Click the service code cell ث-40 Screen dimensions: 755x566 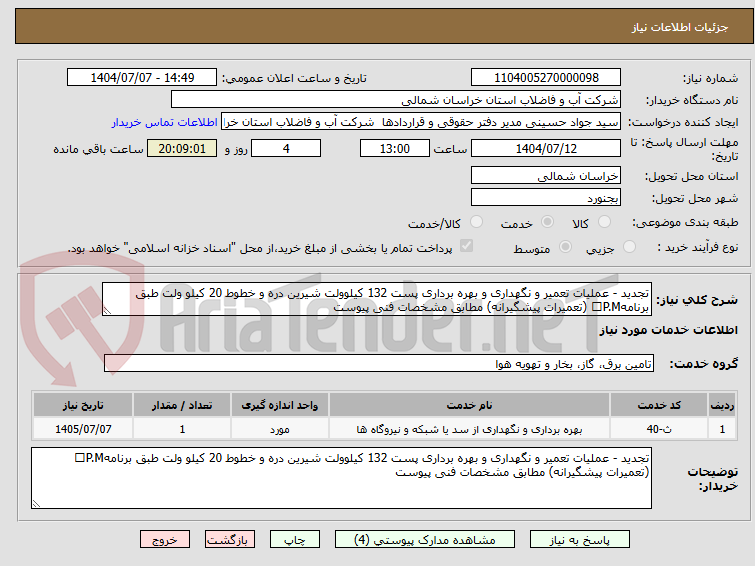659,429
